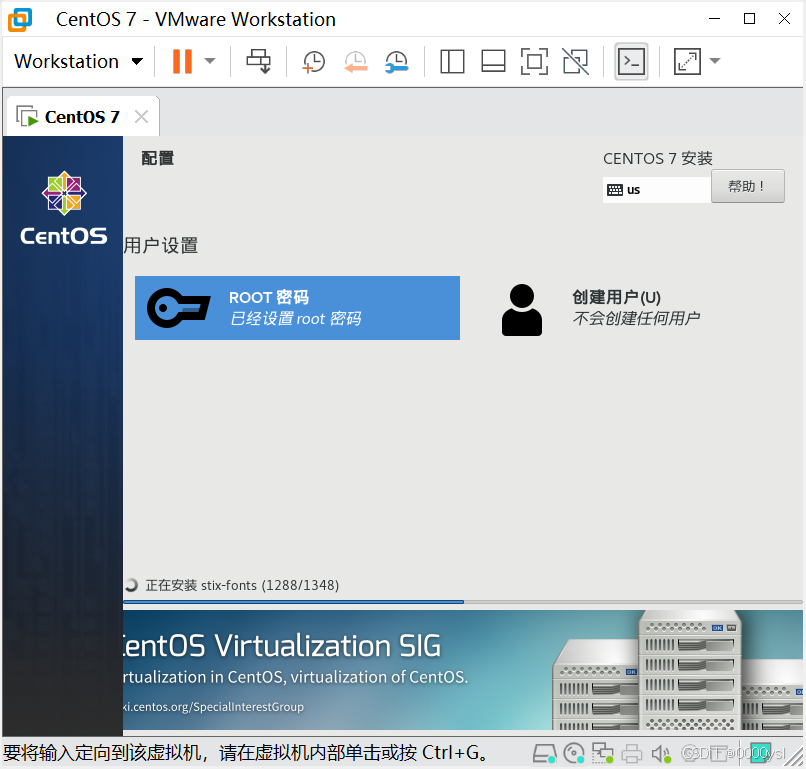Take a snapshot of this virtual machine

pos(313,62)
